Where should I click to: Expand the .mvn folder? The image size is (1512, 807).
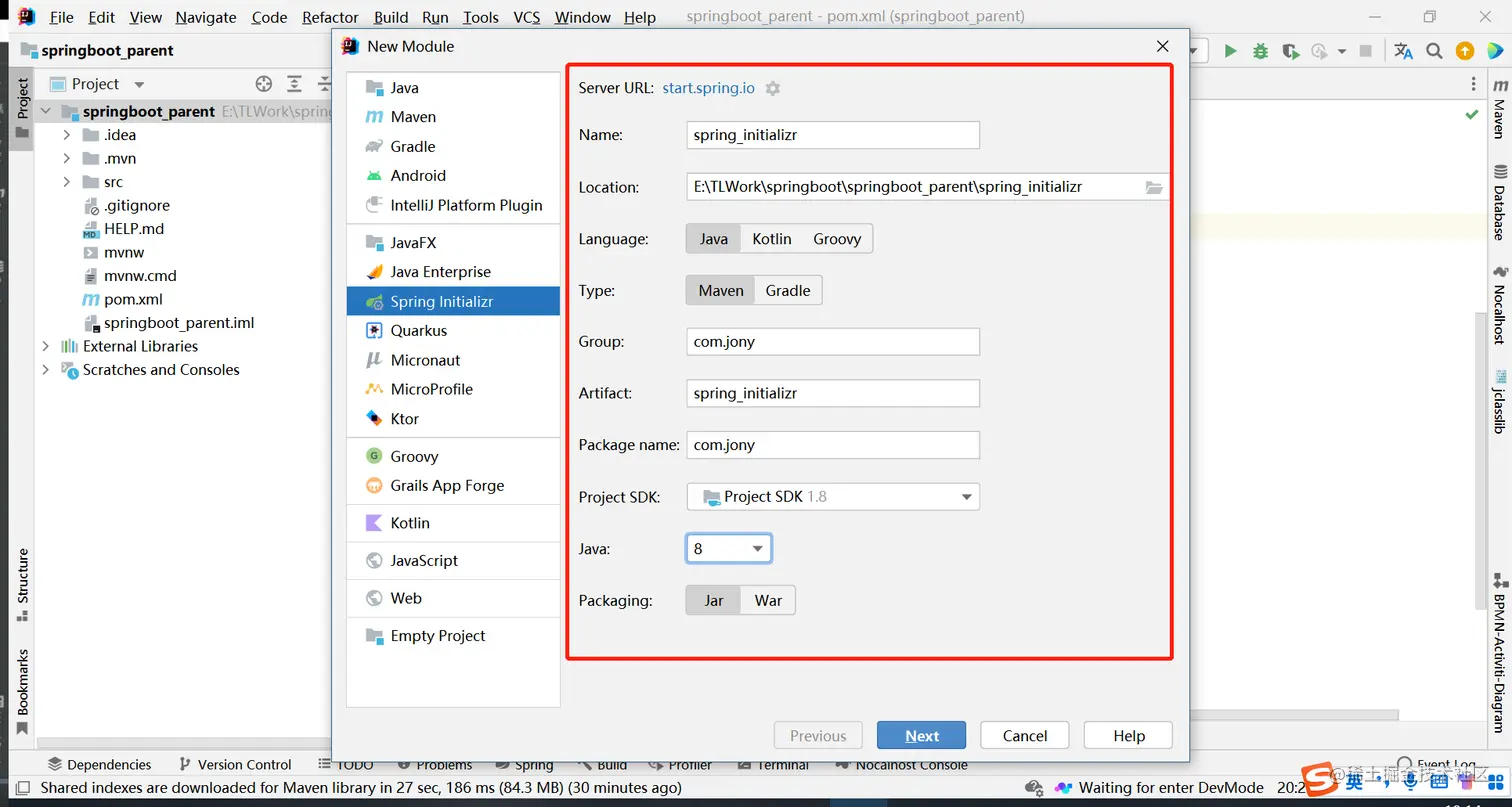(x=67, y=158)
